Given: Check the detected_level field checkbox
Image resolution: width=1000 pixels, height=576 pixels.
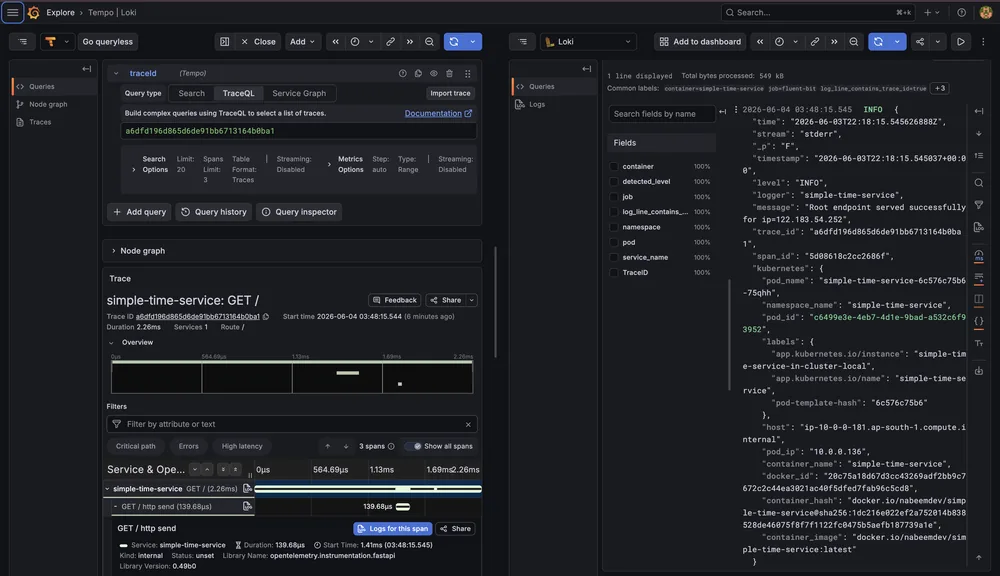Looking at the screenshot, I should pyautogui.click(x=614, y=182).
